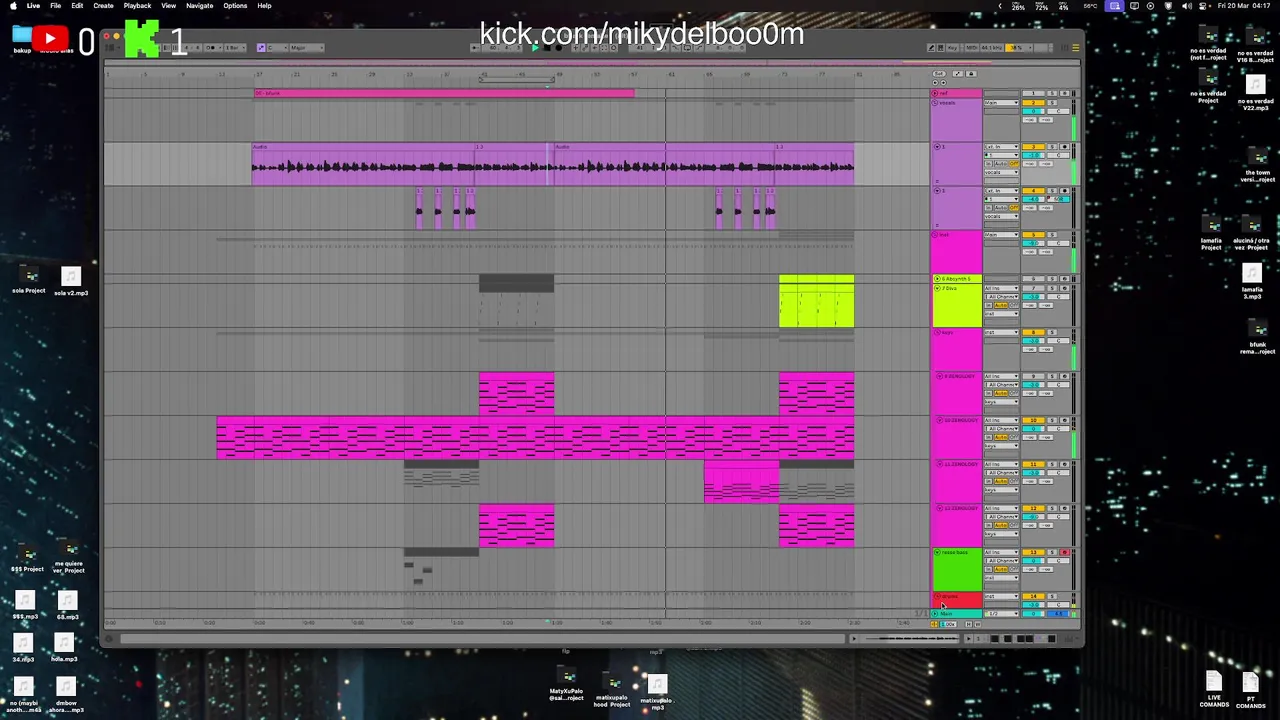Viewport: 1280px width, 720px height.
Task: Toggle the purple Scale Mode button
Action: click(261, 47)
